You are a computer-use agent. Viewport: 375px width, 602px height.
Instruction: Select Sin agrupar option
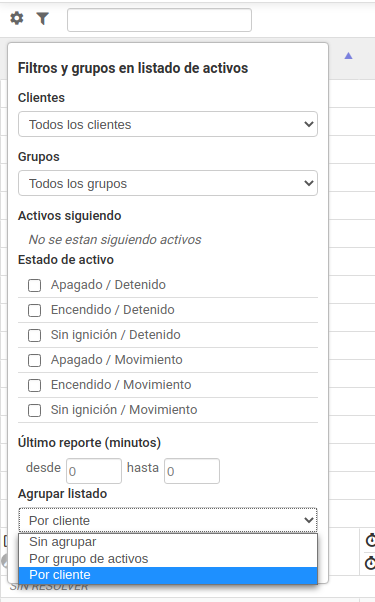168,542
